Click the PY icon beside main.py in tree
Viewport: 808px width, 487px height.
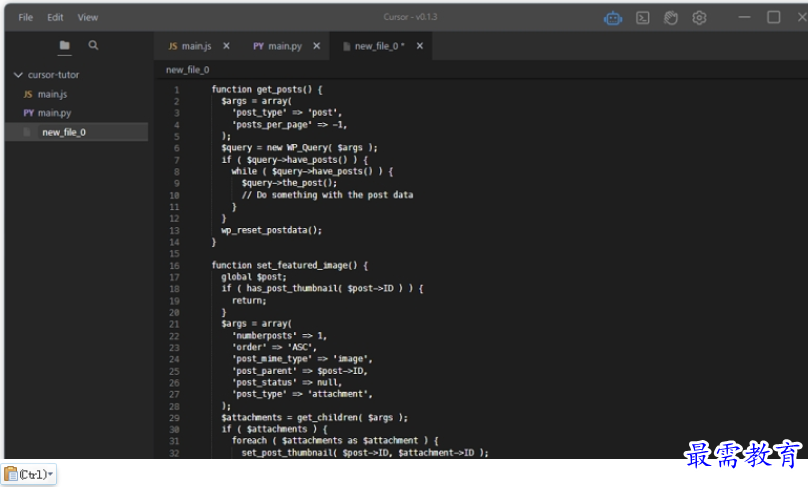click(x=28, y=113)
